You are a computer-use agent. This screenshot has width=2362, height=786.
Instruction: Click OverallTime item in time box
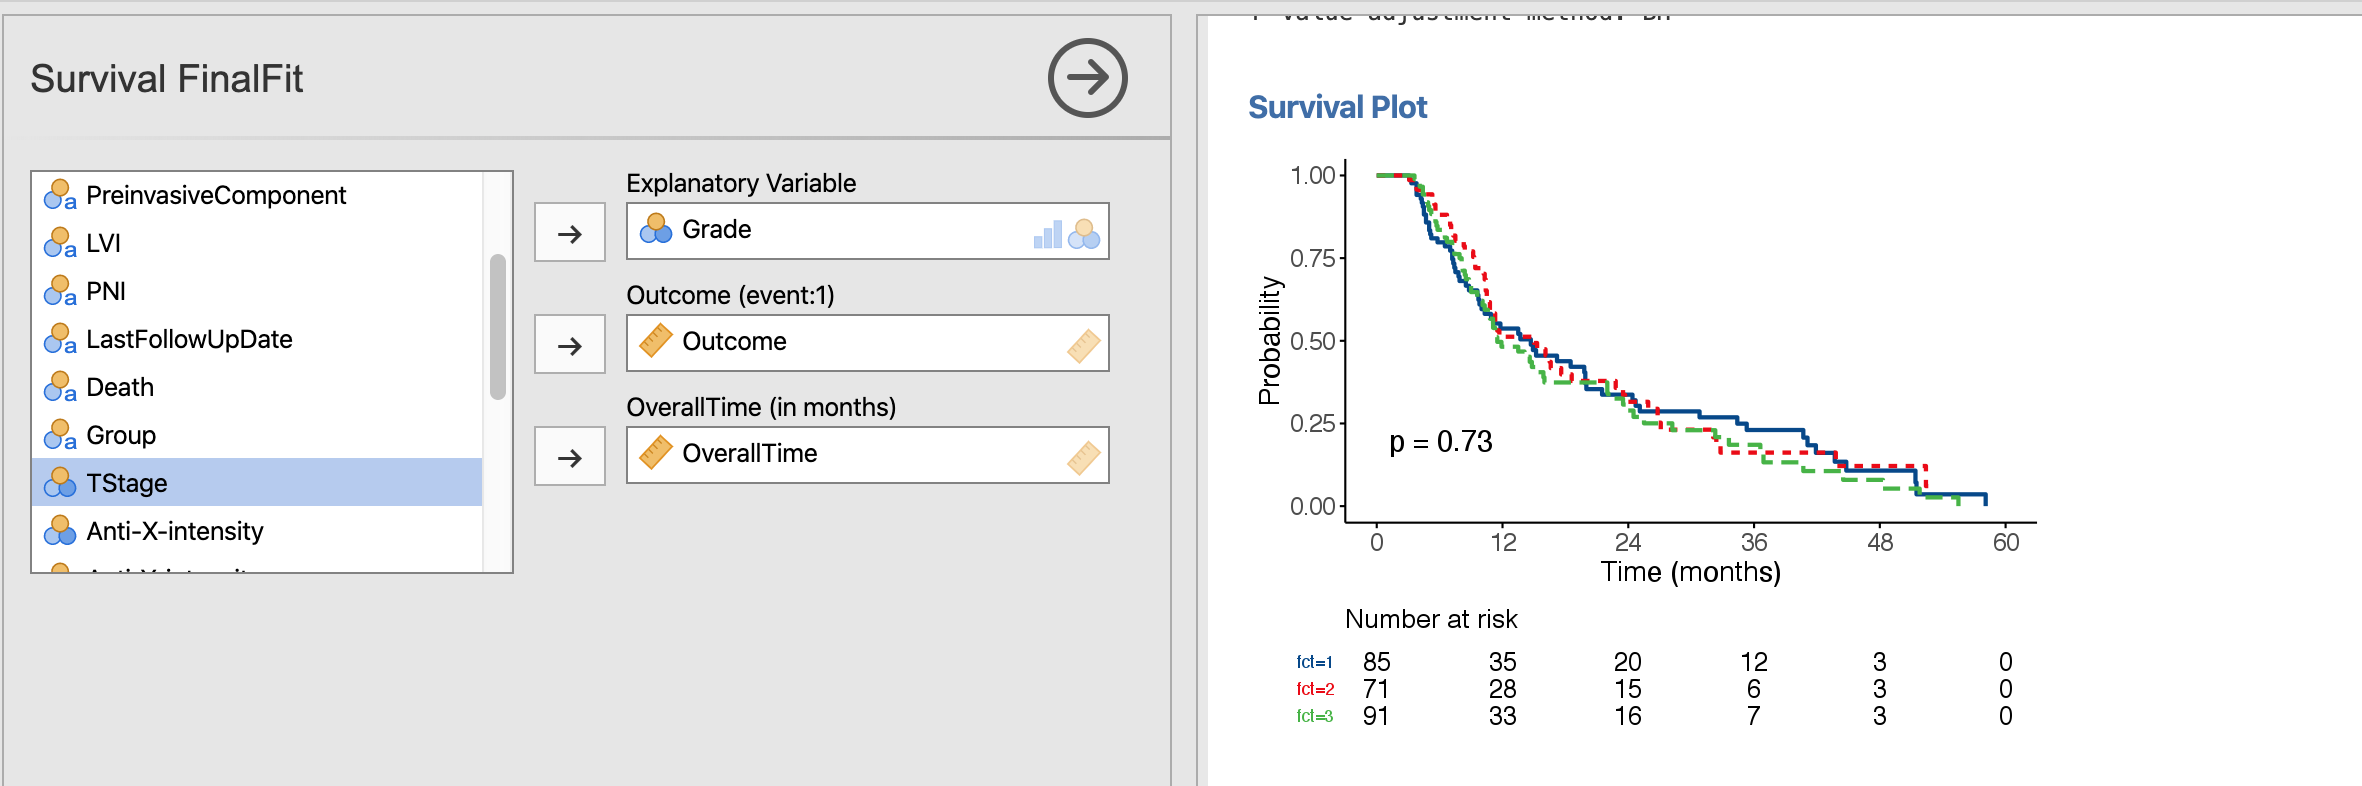749,454
